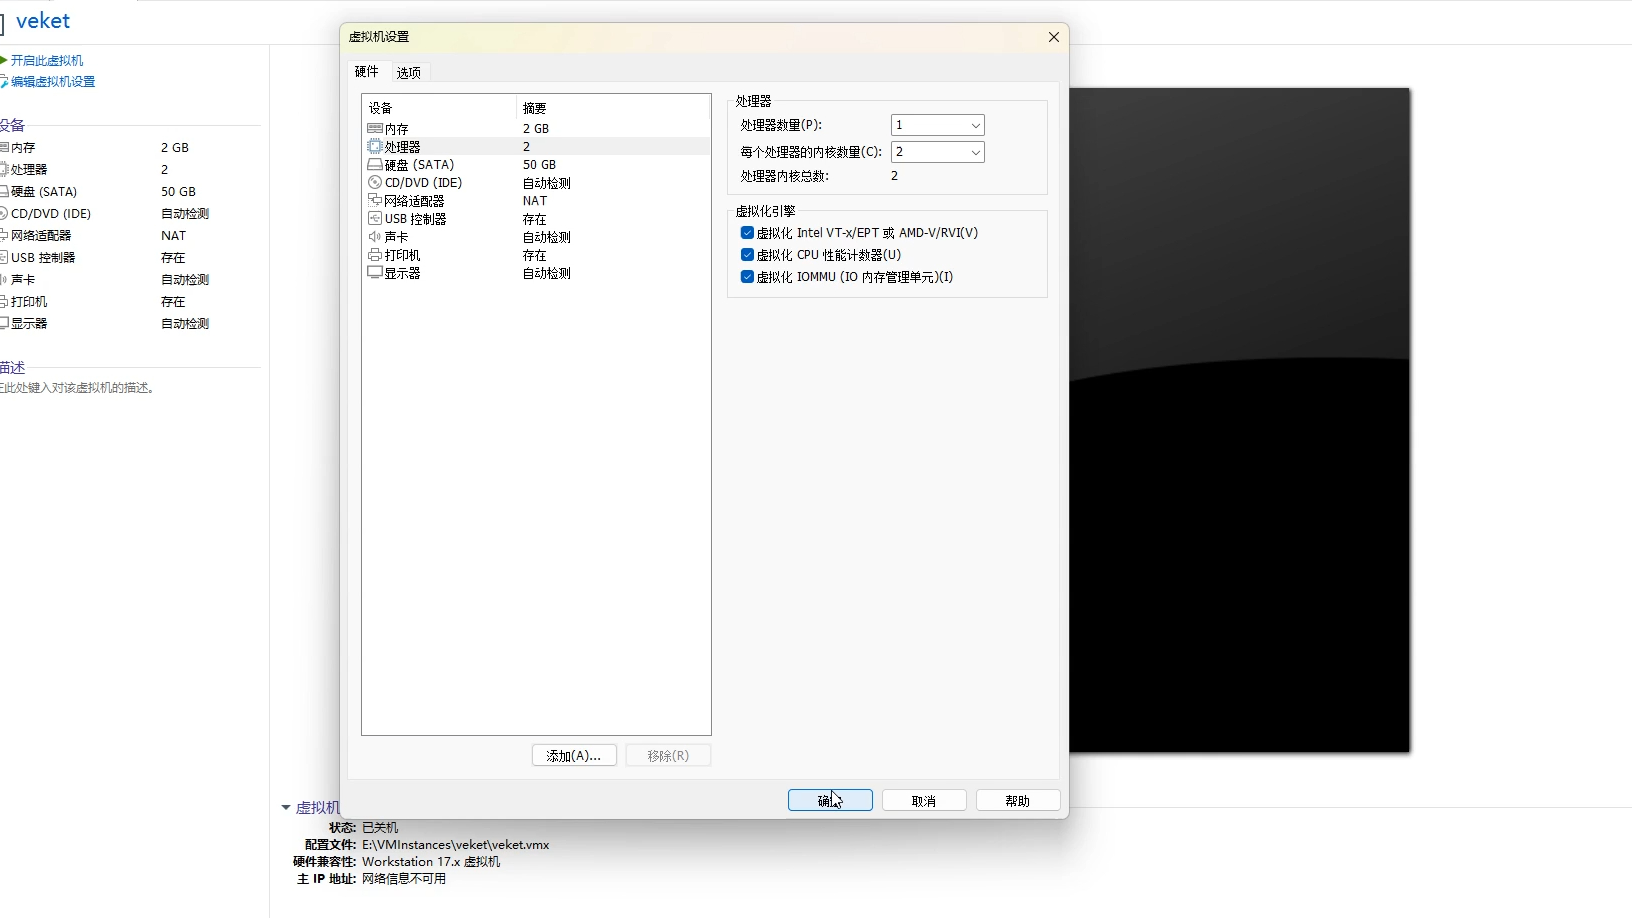Screen dimensions: 1632x918
Task: Click the Workstation 17.x 虚拟机 compatibility text
Action: (x=431, y=861)
